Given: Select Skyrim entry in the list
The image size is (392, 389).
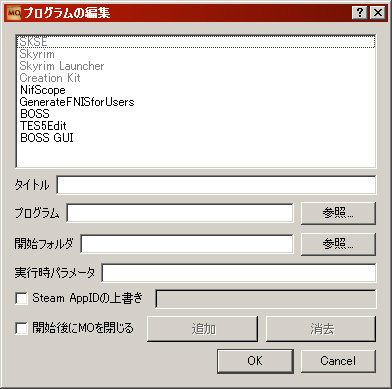Looking at the screenshot, I should click(196, 54).
